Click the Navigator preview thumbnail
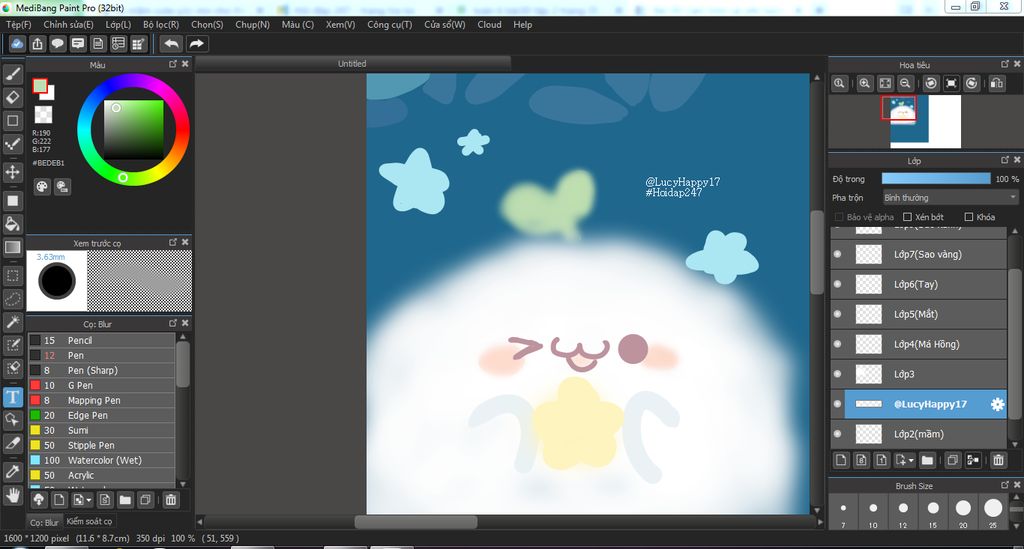 pos(925,121)
